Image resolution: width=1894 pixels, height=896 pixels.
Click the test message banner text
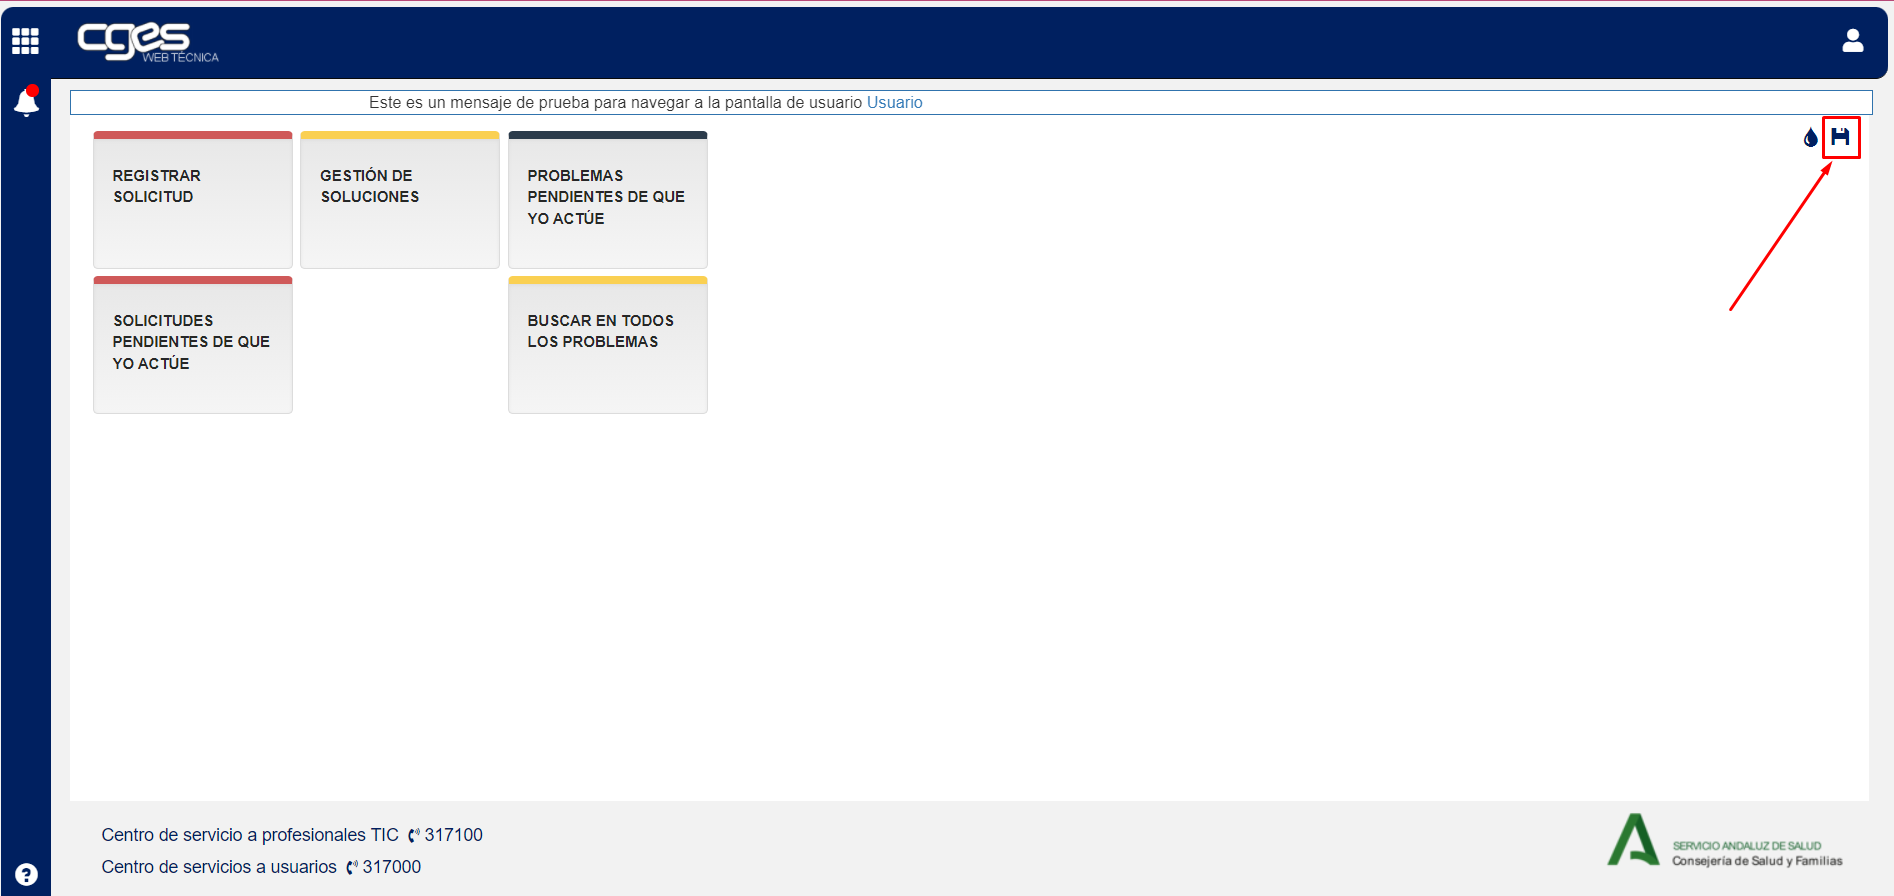615,102
